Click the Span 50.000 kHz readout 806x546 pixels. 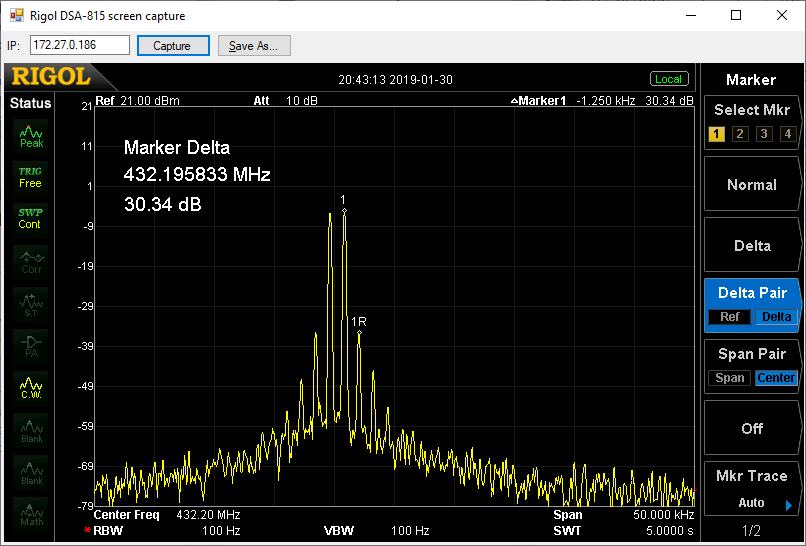click(x=624, y=515)
